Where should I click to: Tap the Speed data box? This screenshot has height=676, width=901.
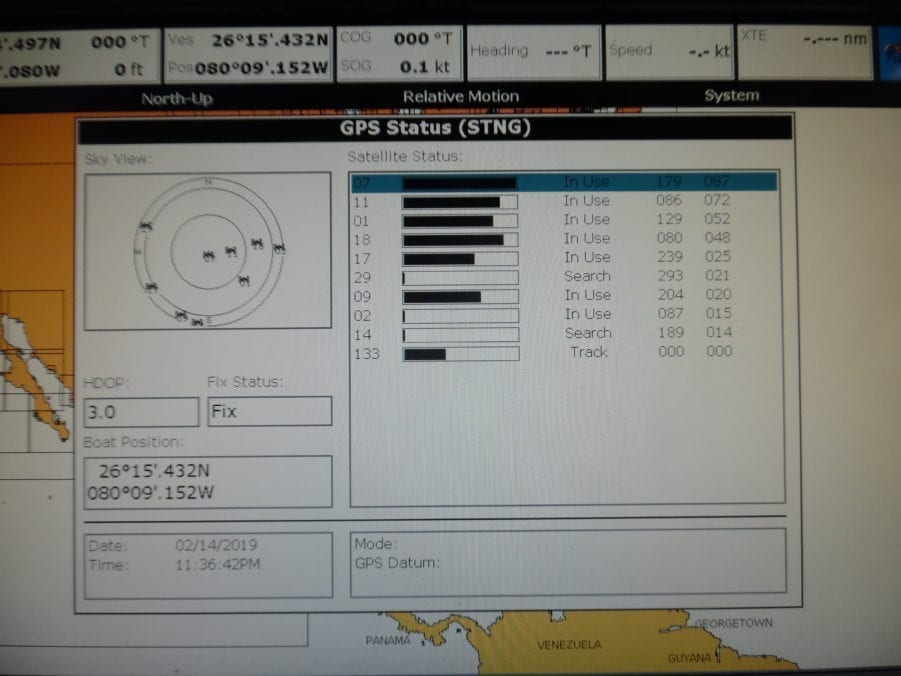coord(669,51)
